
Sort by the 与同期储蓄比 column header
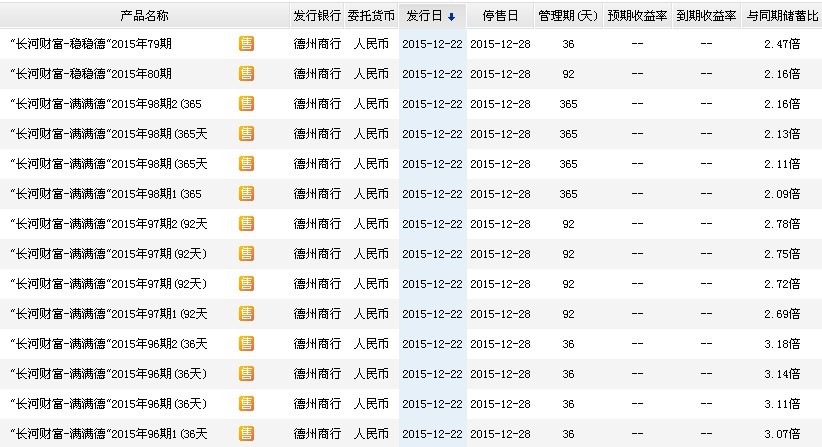pos(782,16)
